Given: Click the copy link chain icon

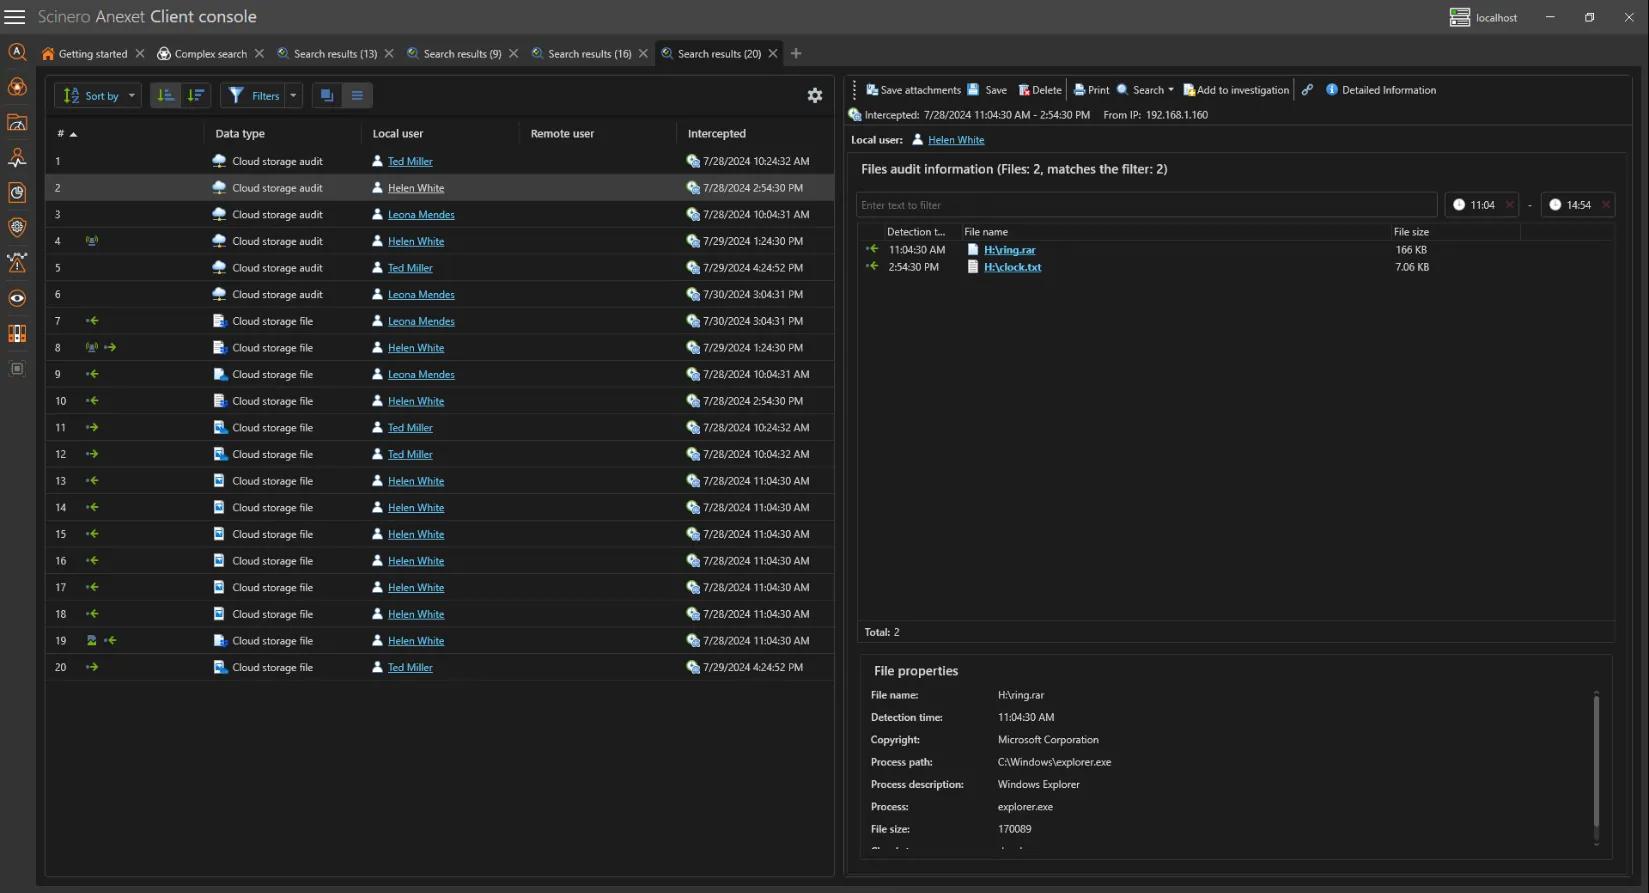Looking at the screenshot, I should point(1307,90).
